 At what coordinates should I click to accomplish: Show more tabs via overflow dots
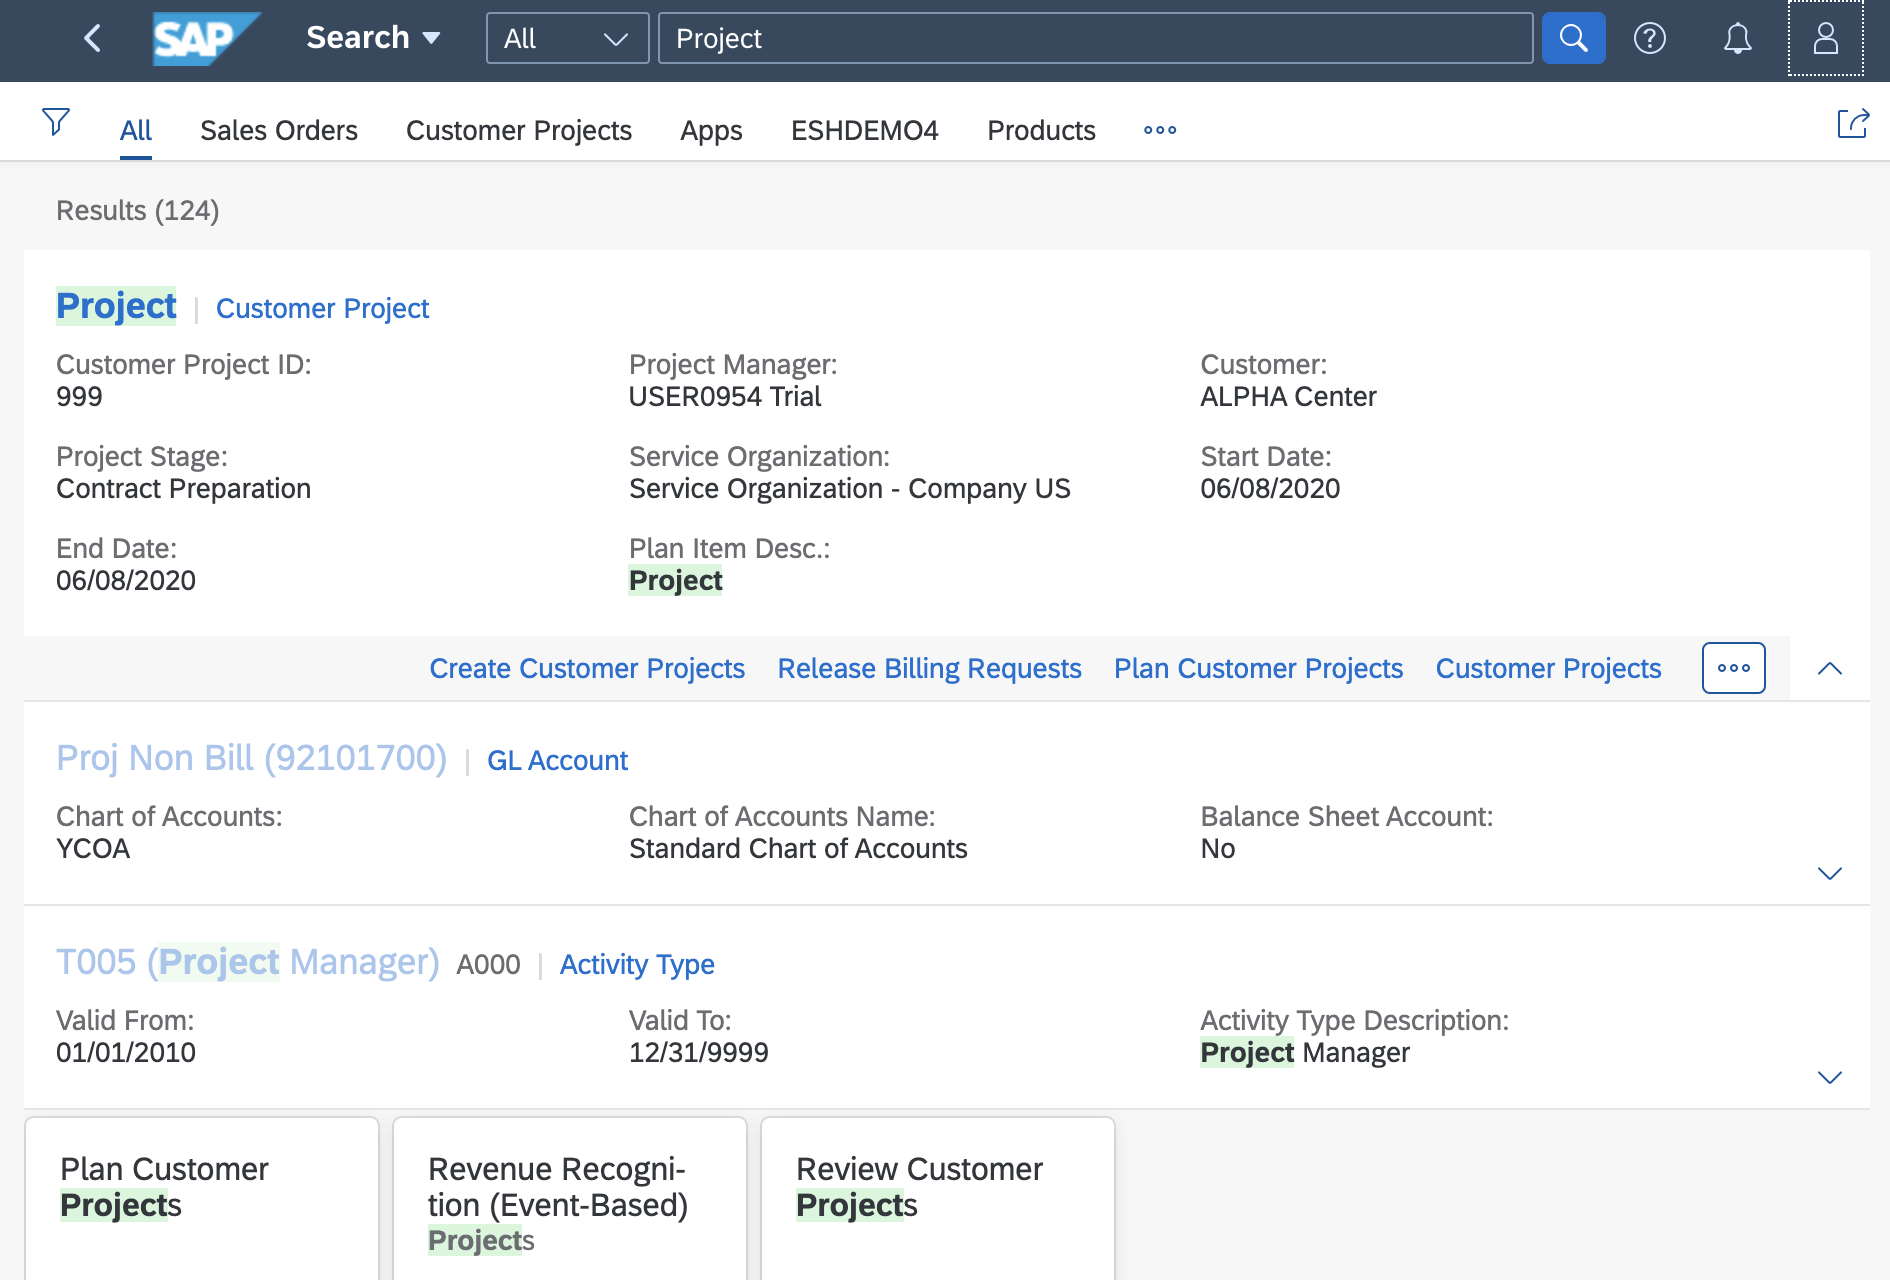point(1160,131)
